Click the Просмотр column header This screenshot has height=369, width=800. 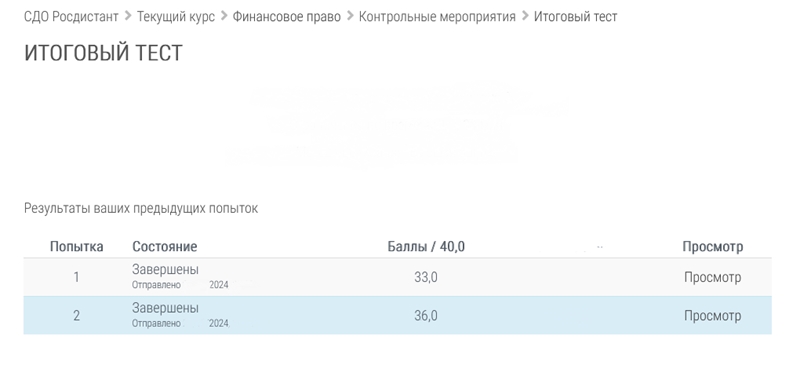712,247
